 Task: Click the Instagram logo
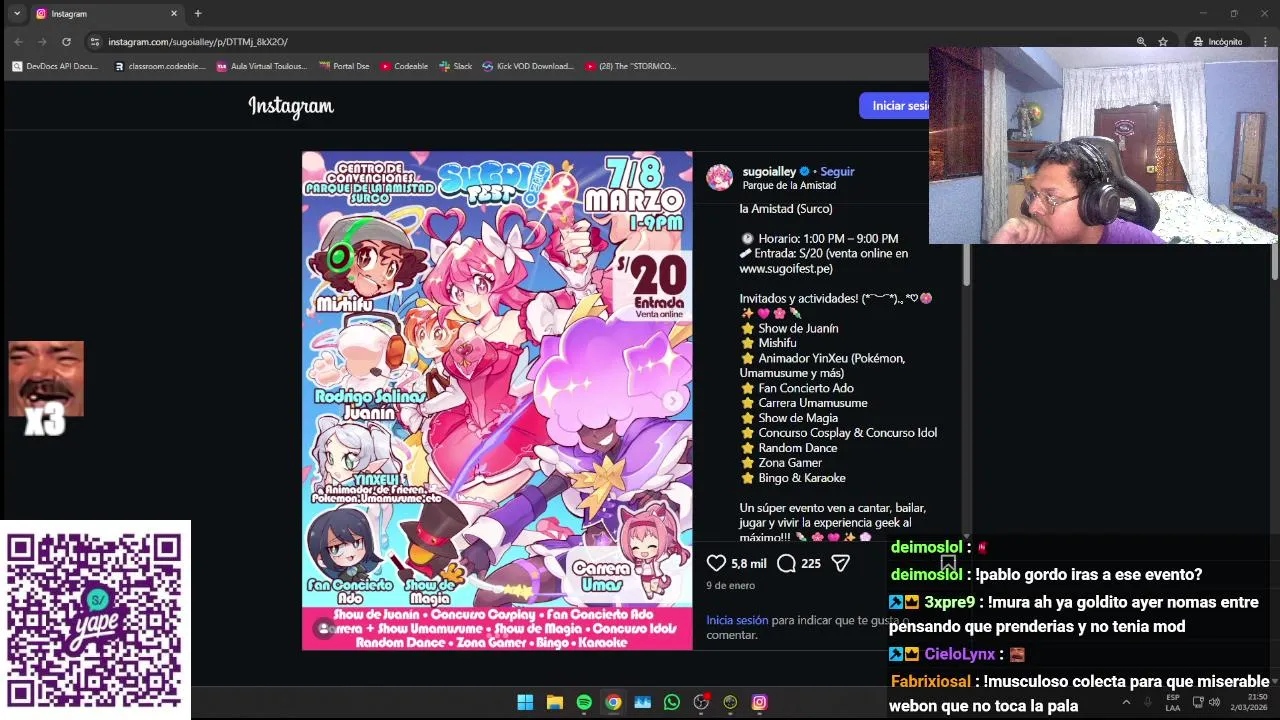click(291, 106)
